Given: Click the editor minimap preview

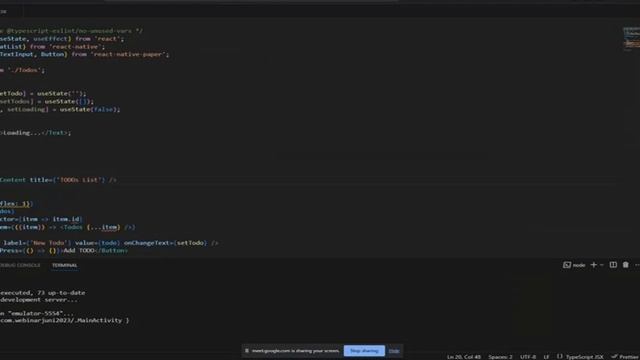Looking at the screenshot, I should [x=631, y=39].
